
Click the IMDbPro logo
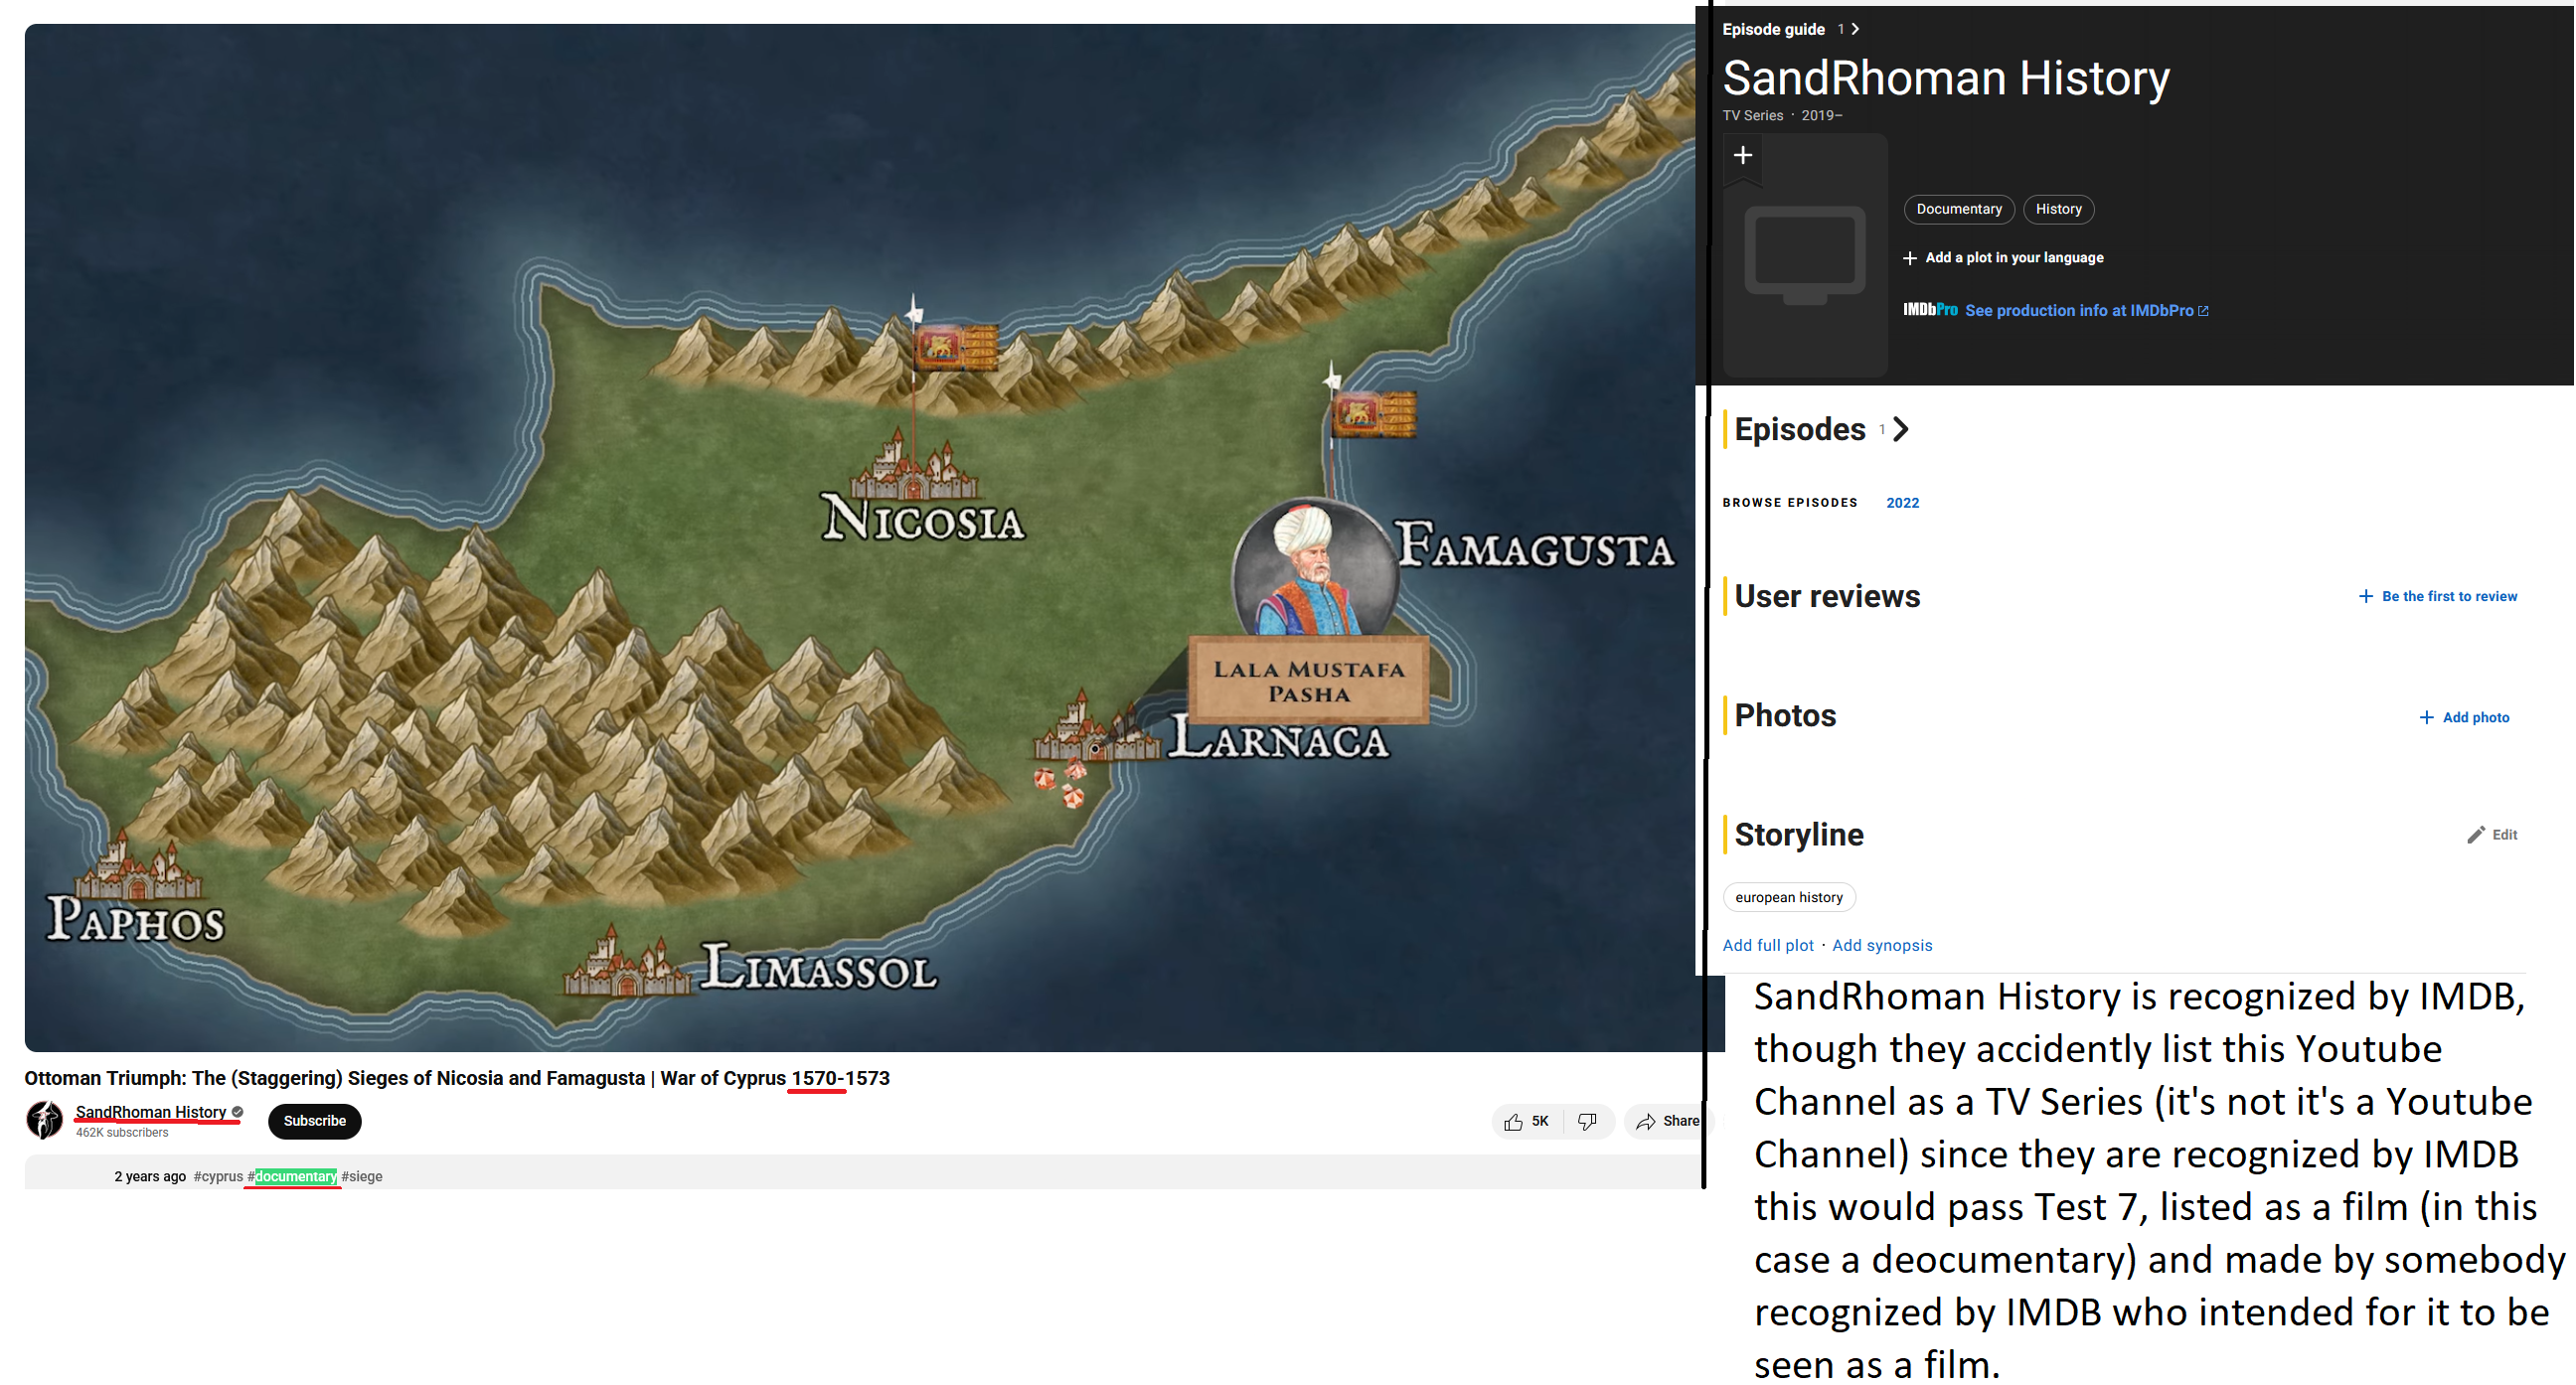[1930, 310]
